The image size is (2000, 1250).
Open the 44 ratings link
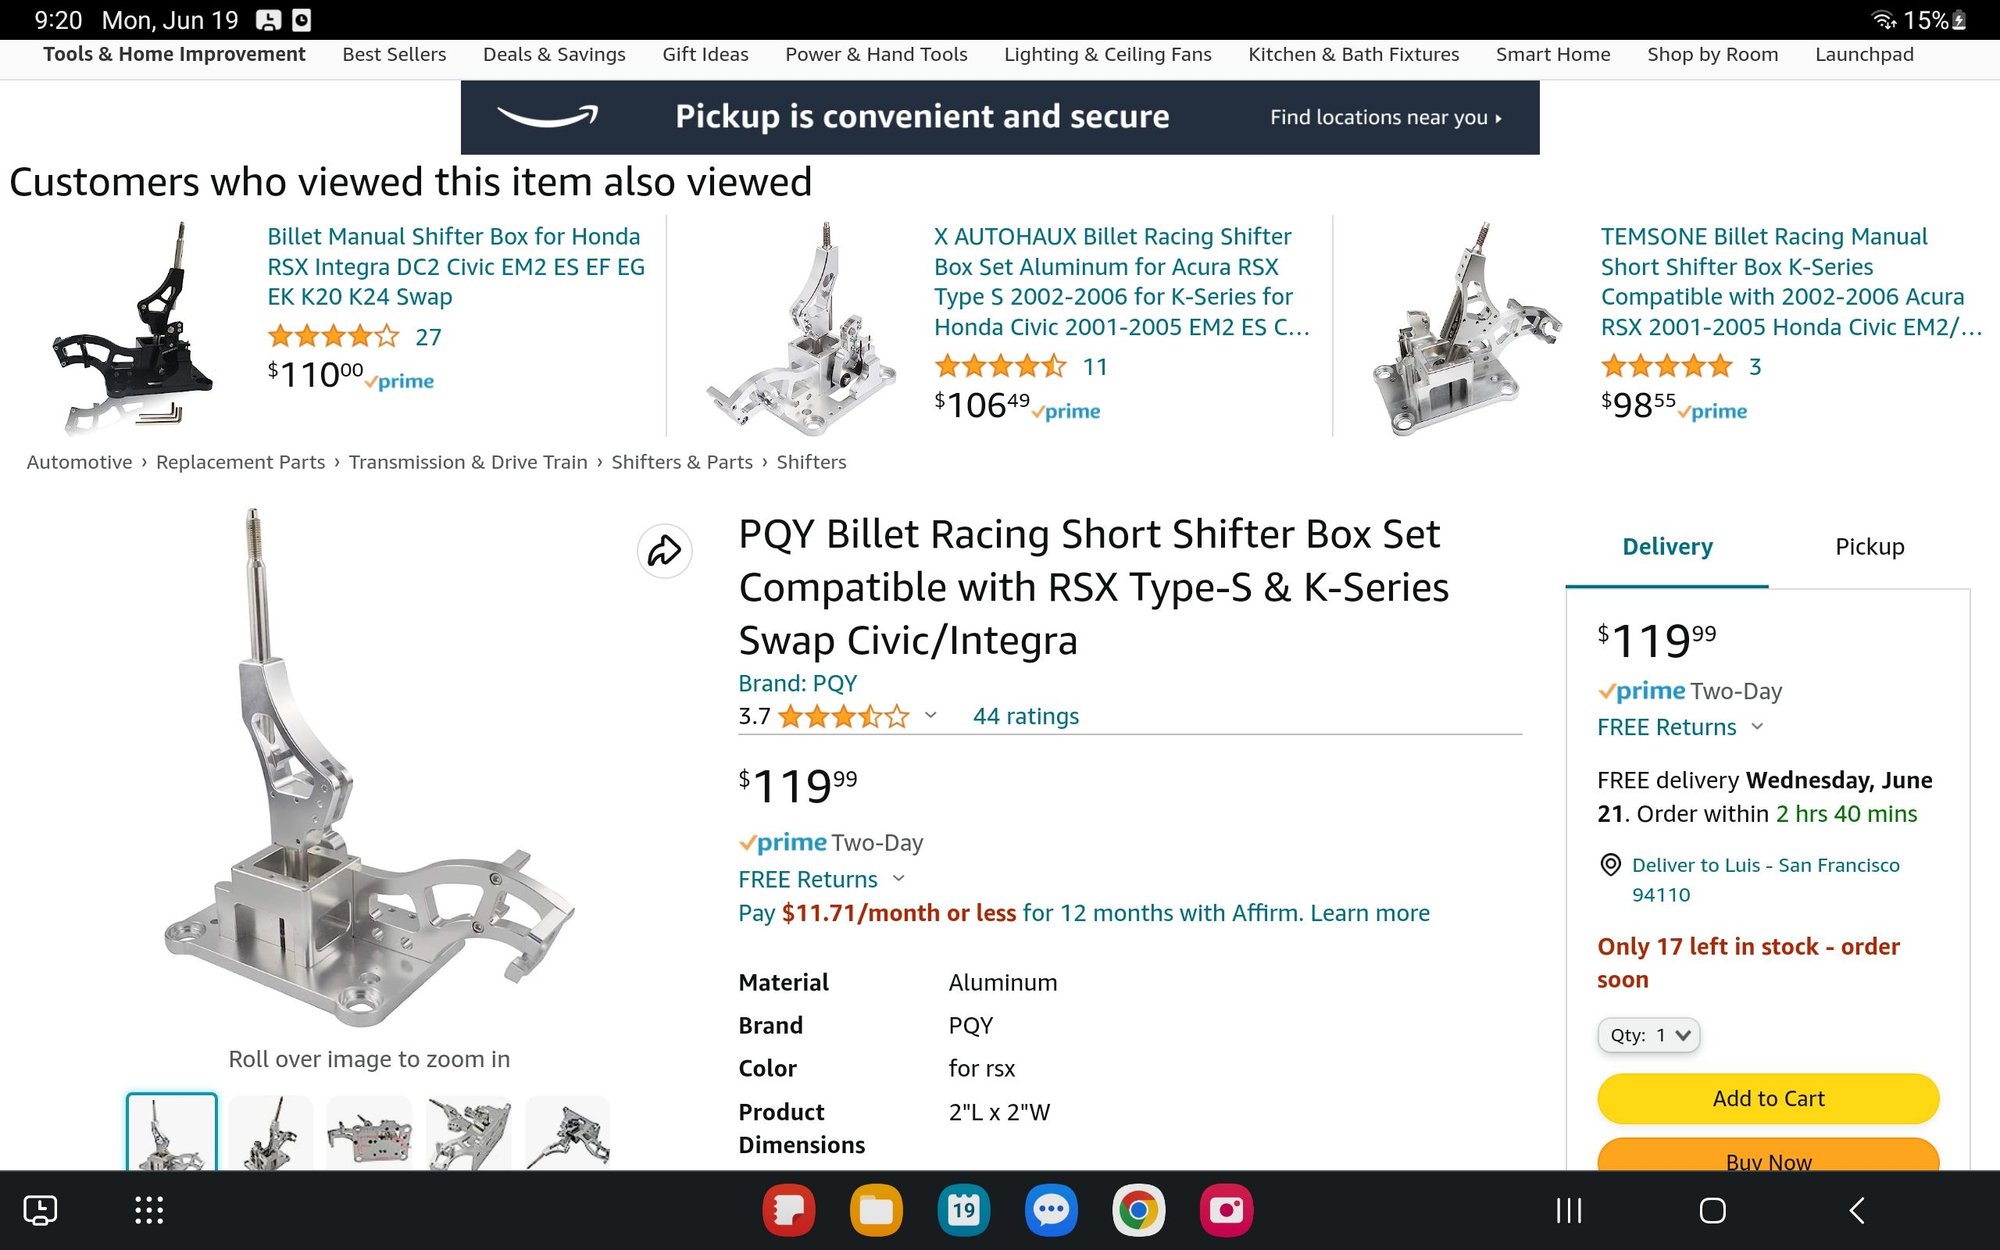[x=1025, y=716]
